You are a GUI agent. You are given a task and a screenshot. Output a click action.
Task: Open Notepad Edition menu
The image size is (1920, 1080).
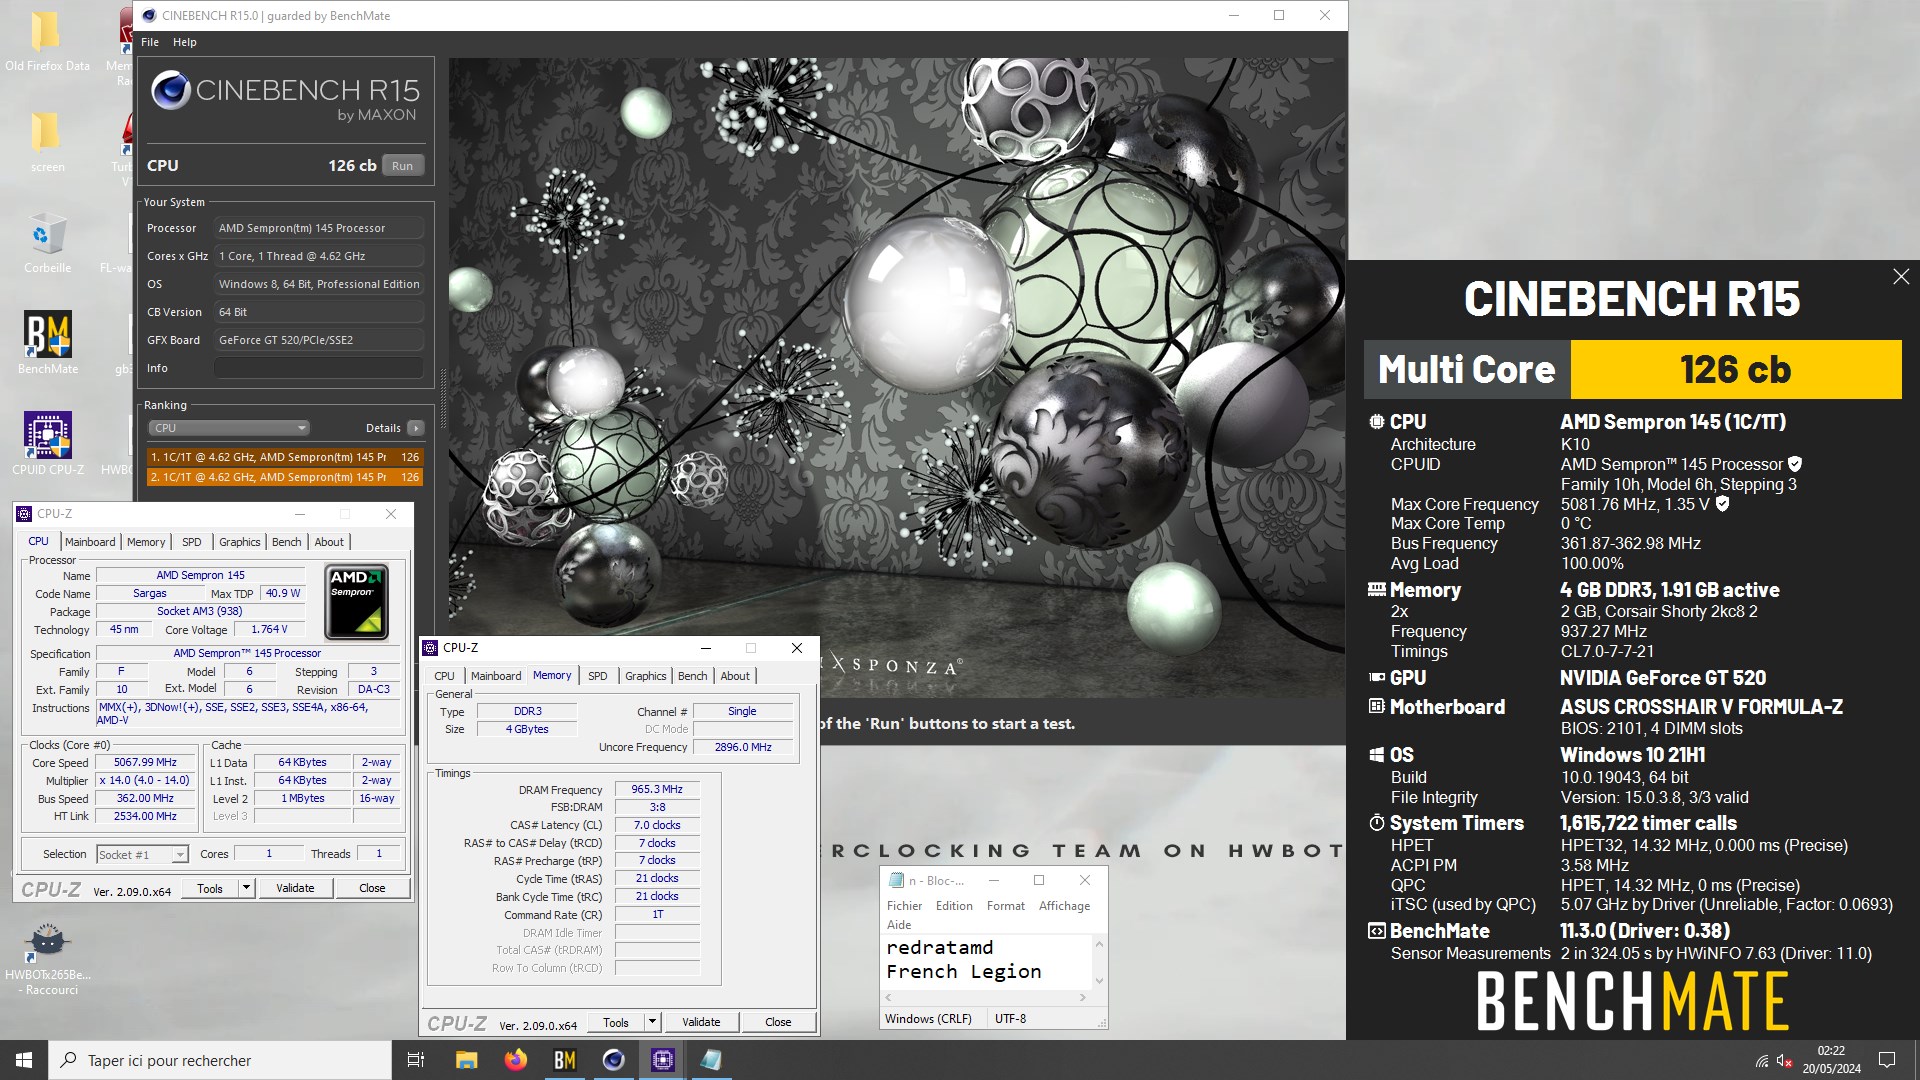954,906
